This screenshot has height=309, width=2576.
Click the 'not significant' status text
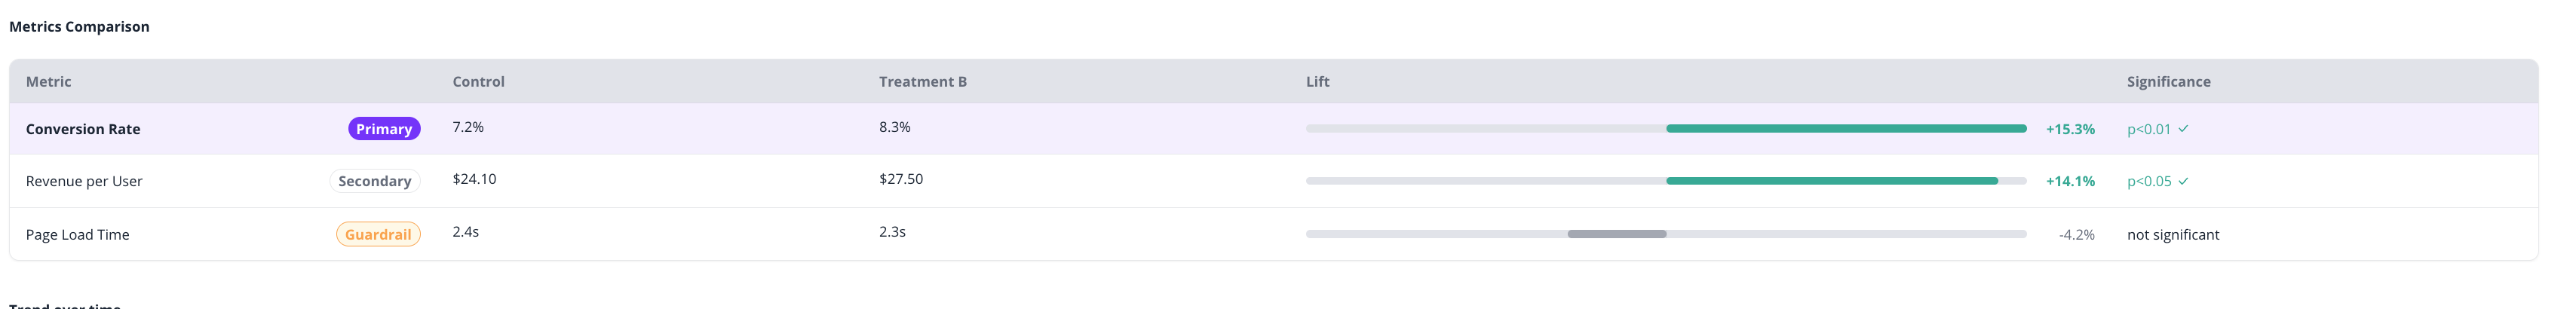pyautogui.click(x=2172, y=234)
